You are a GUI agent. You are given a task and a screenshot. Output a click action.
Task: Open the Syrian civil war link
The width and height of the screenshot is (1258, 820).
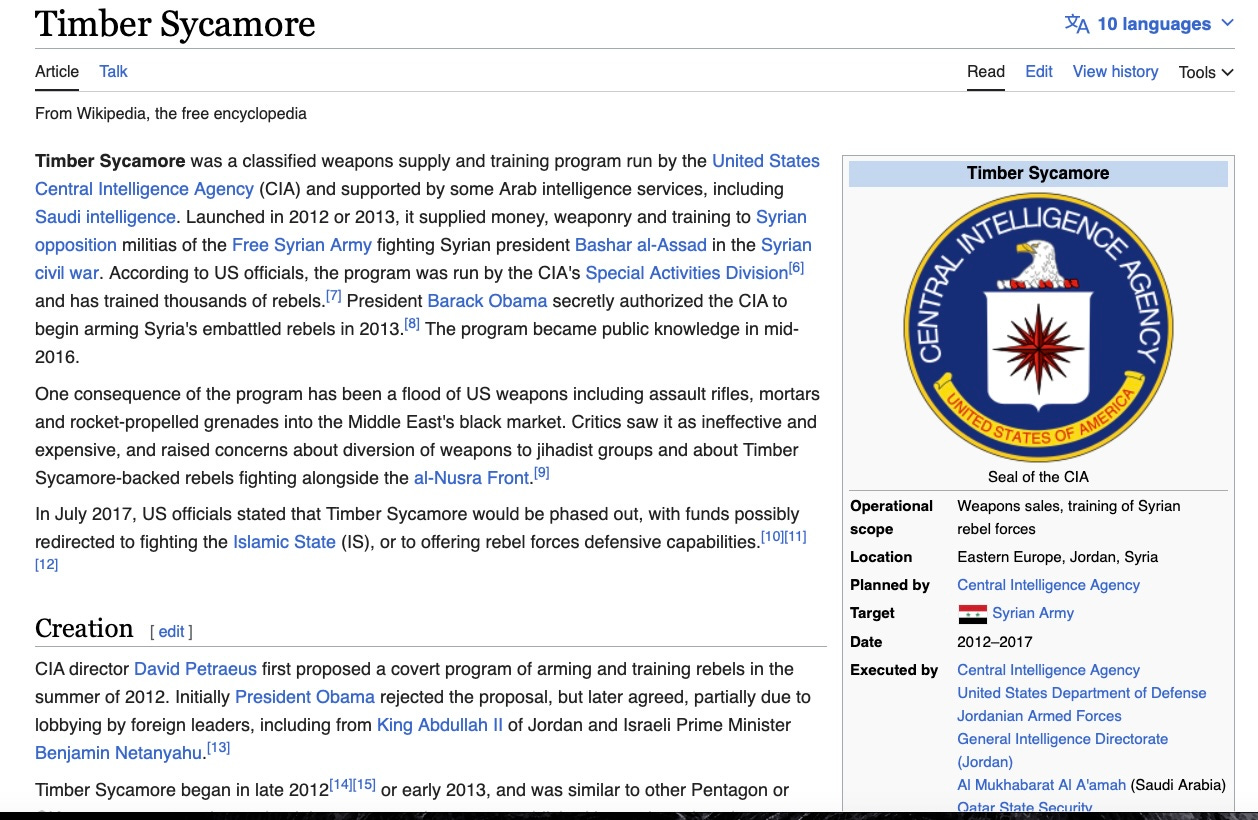tap(423, 259)
